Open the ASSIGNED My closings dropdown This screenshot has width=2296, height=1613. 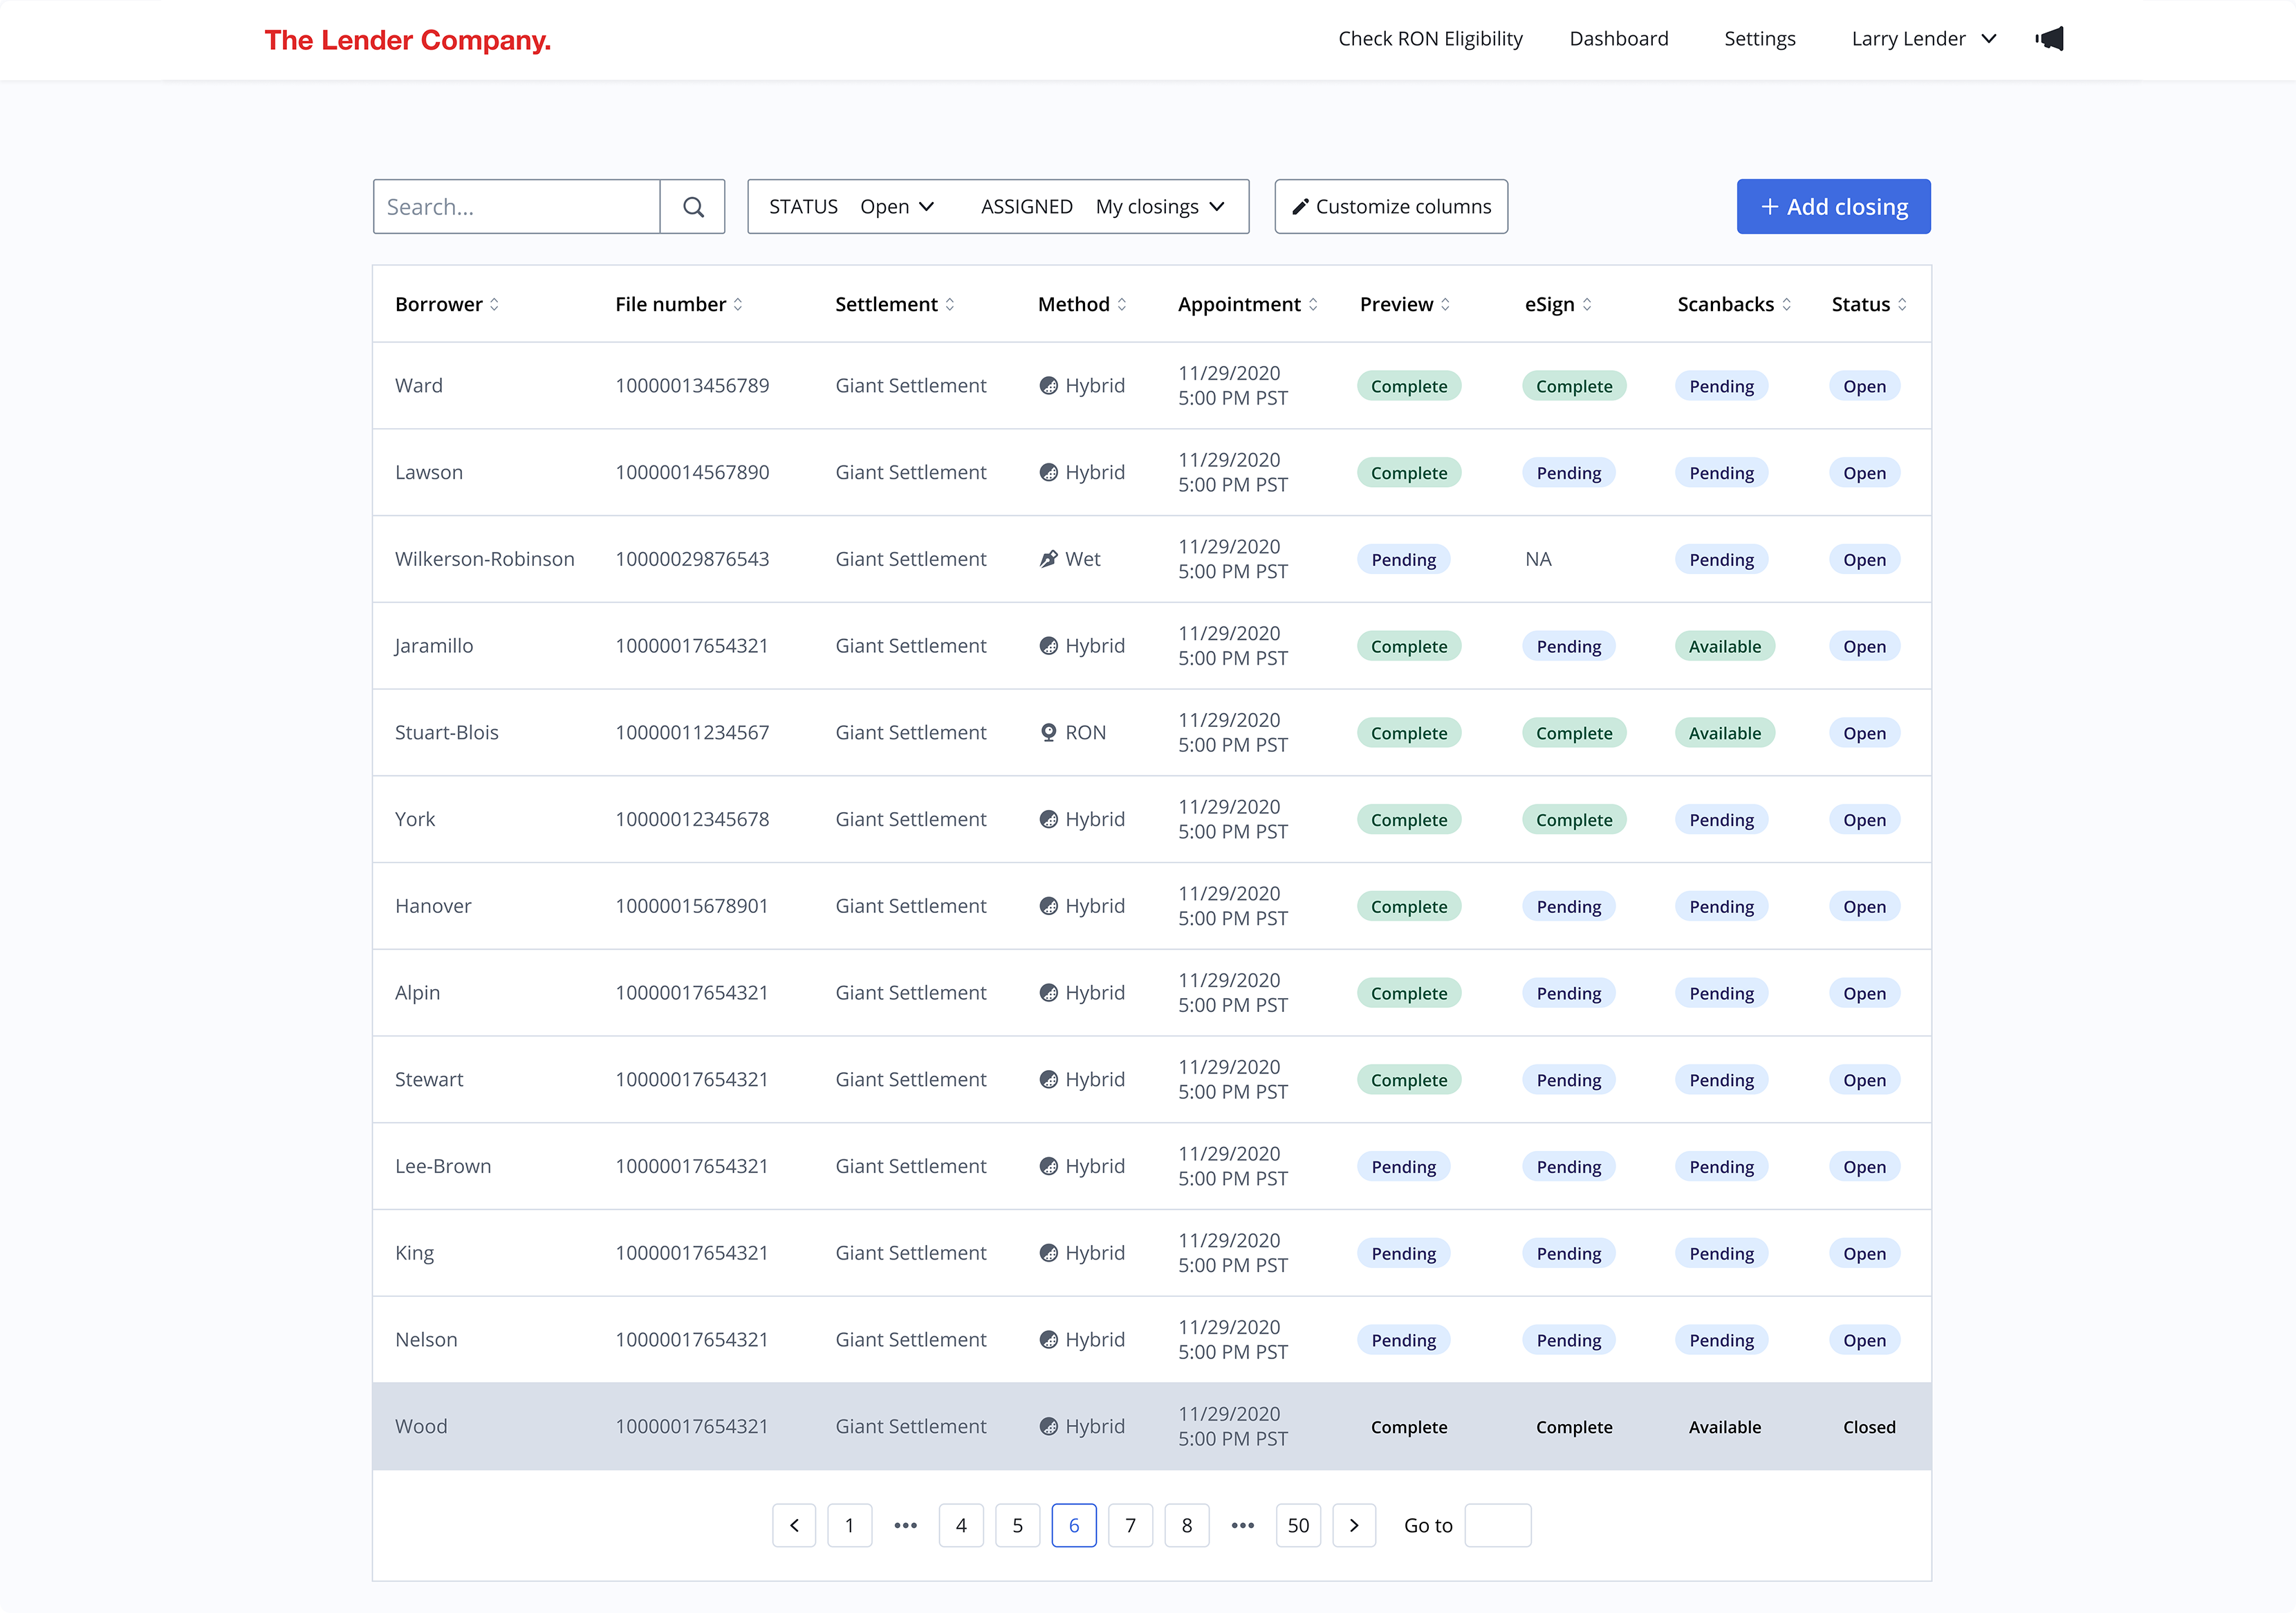pos(1160,207)
